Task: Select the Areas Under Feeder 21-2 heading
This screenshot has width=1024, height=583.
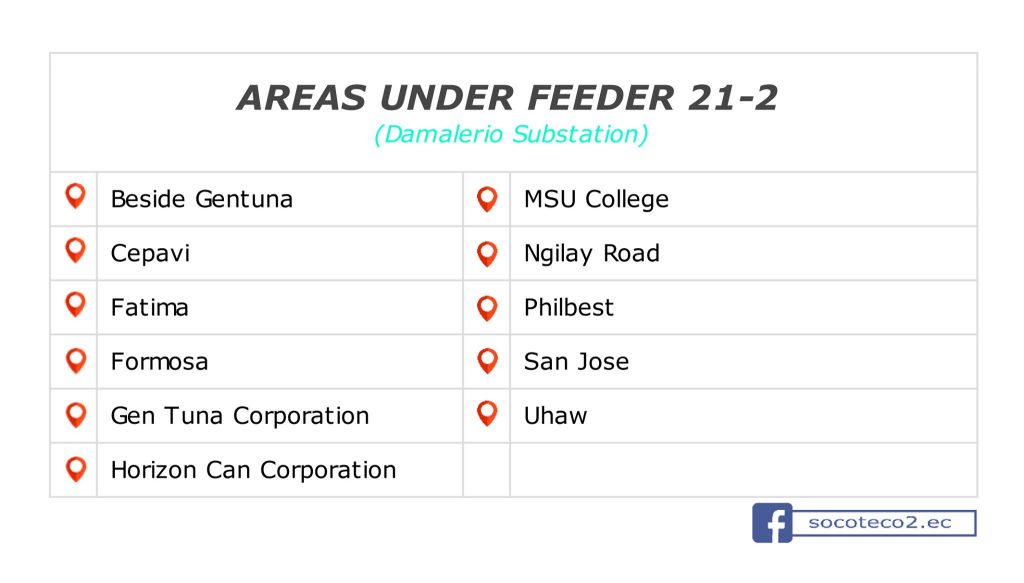Action: (507, 98)
